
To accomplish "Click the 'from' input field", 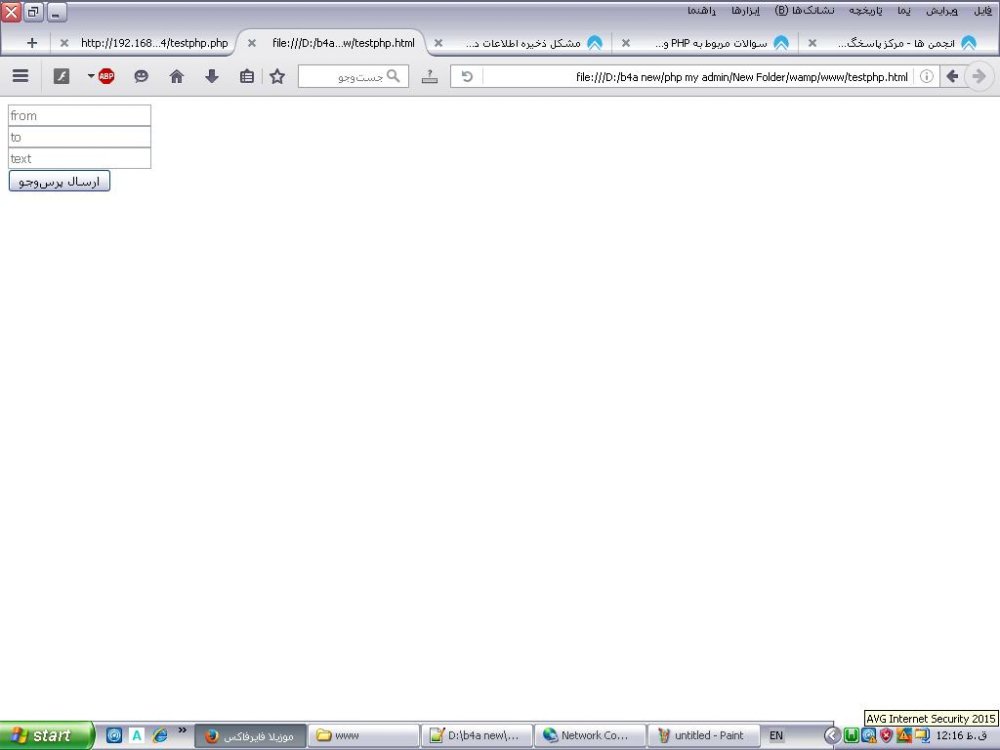I will pos(79,116).
